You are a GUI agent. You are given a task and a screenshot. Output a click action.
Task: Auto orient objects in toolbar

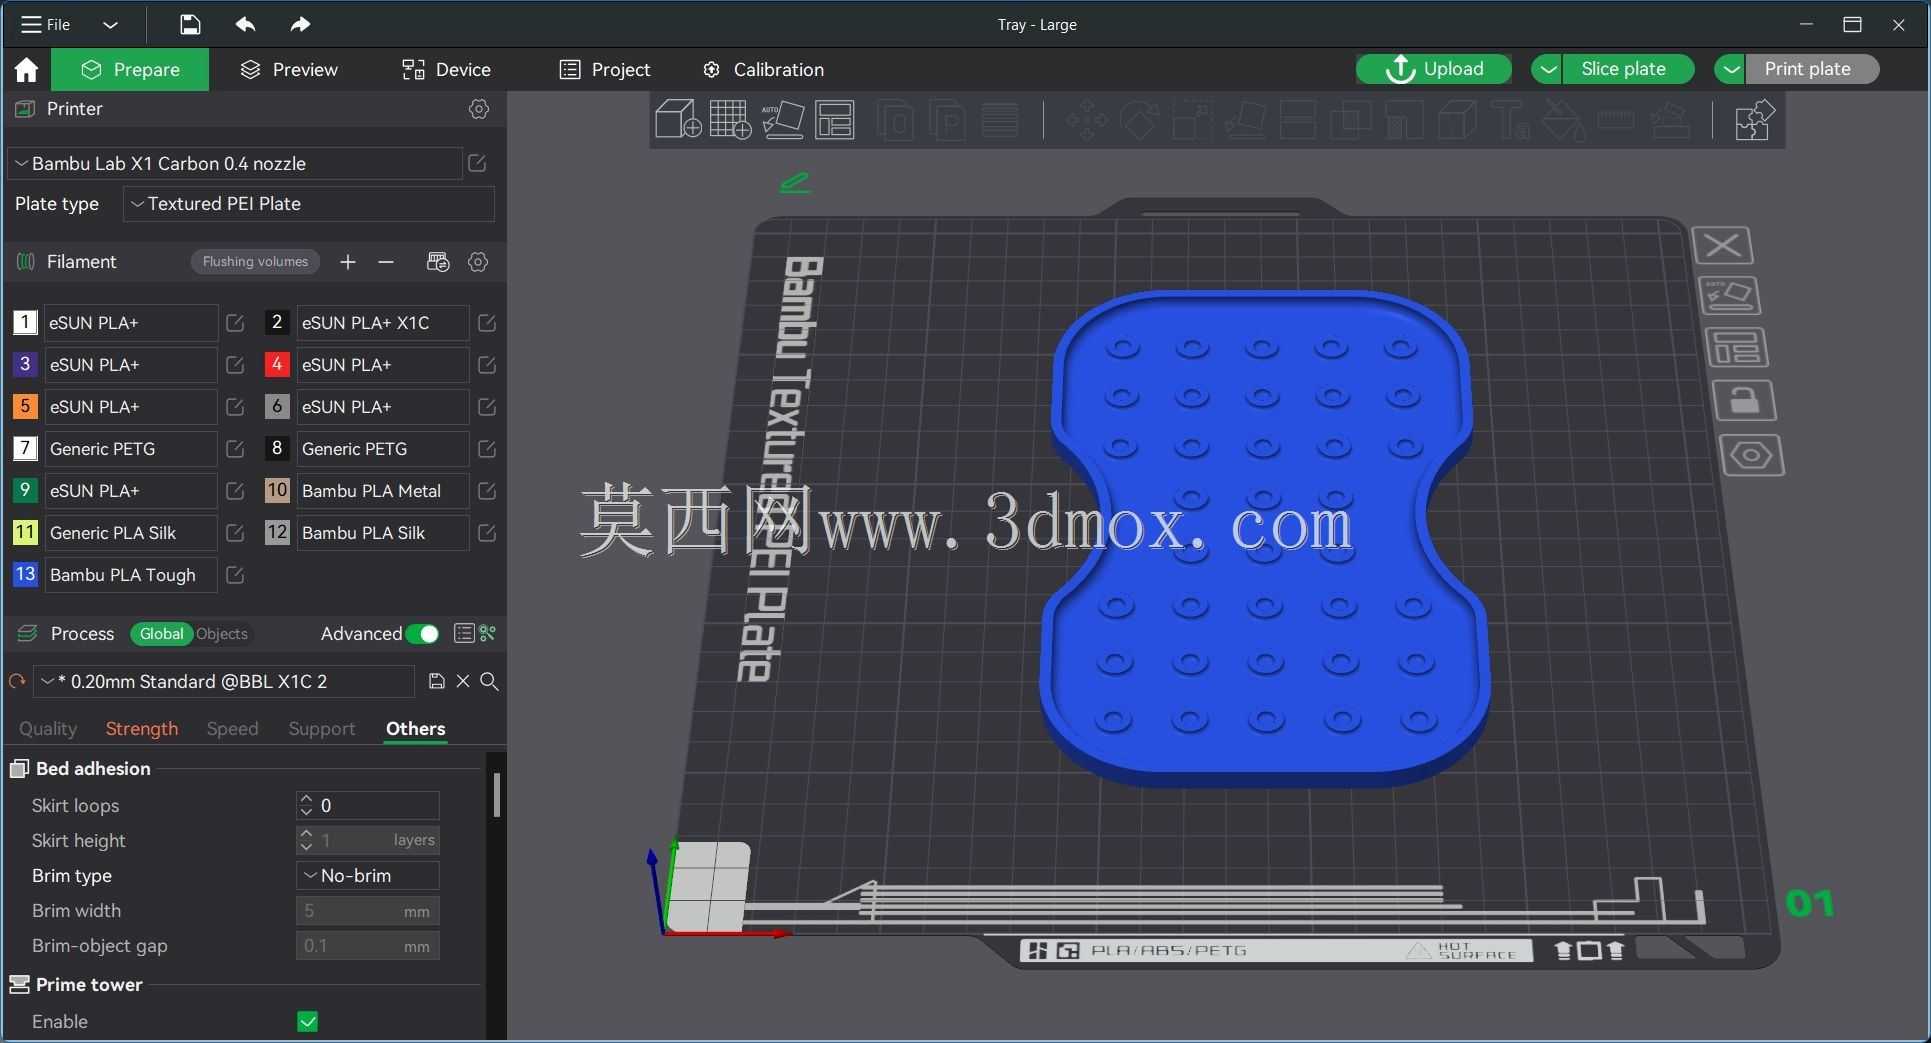click(783, 120)
